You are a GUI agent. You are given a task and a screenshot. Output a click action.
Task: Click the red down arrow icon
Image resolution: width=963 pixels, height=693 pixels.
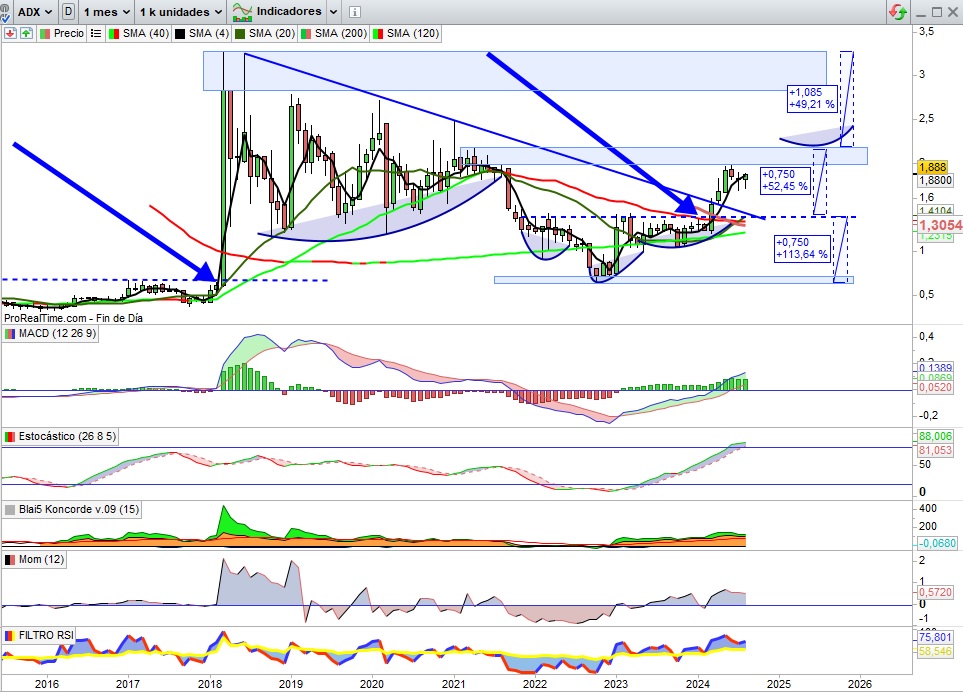[10, 33]
